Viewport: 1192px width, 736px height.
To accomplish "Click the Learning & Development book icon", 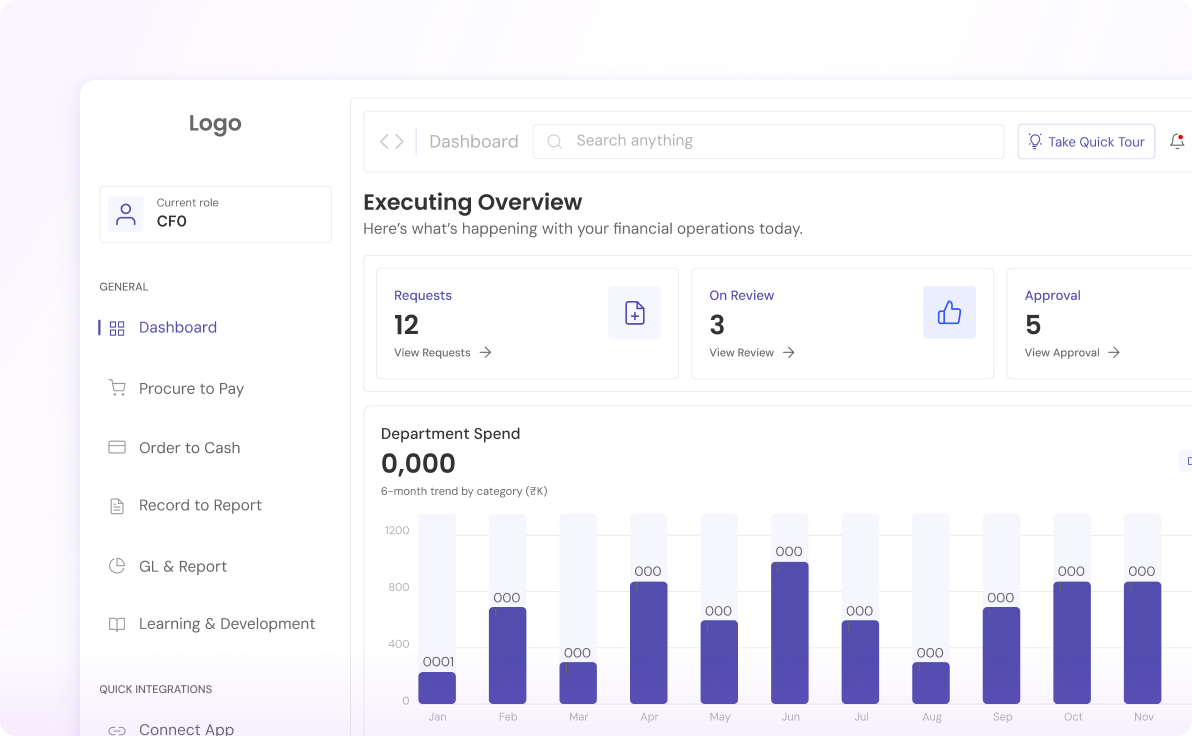I will (x=117, y=624).
